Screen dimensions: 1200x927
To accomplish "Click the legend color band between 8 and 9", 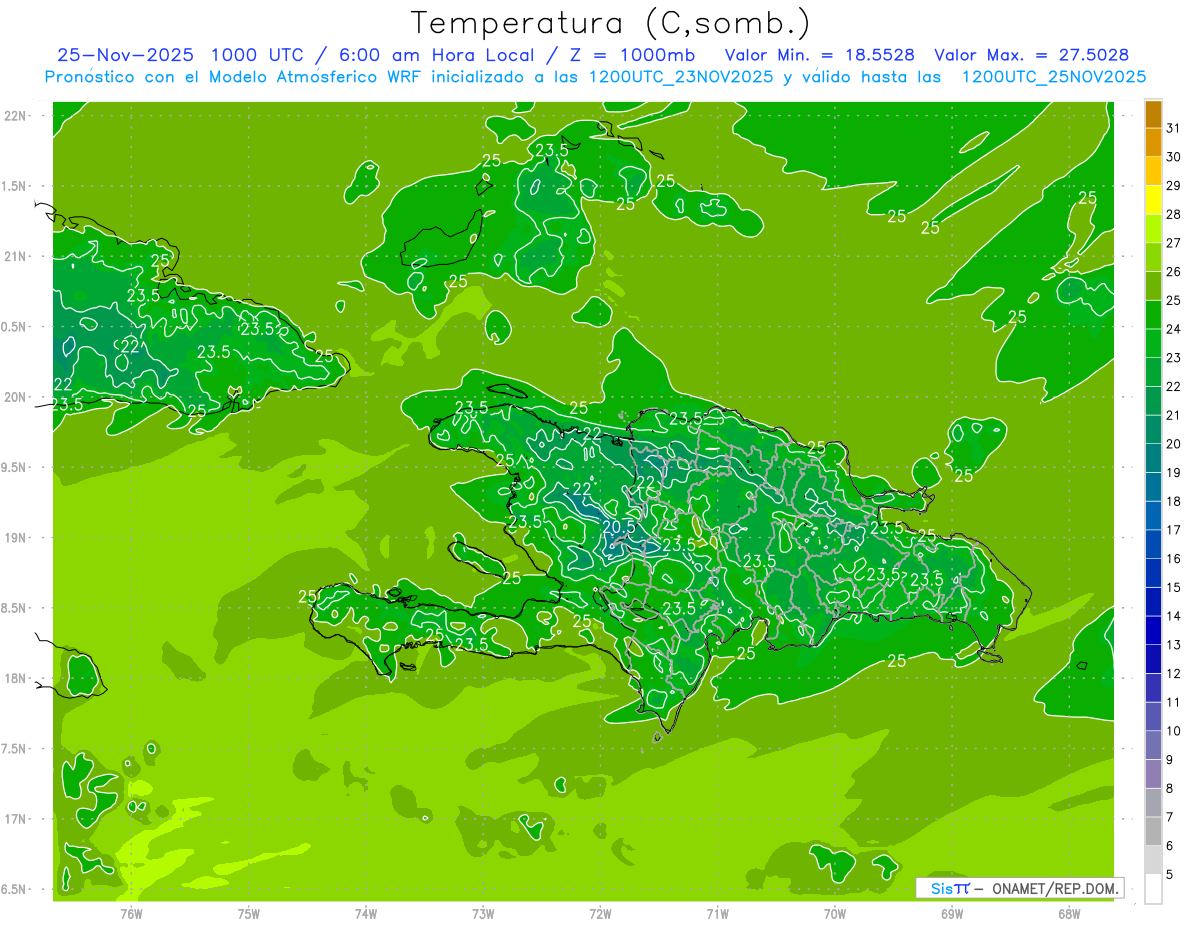I will pos(1153,774).
